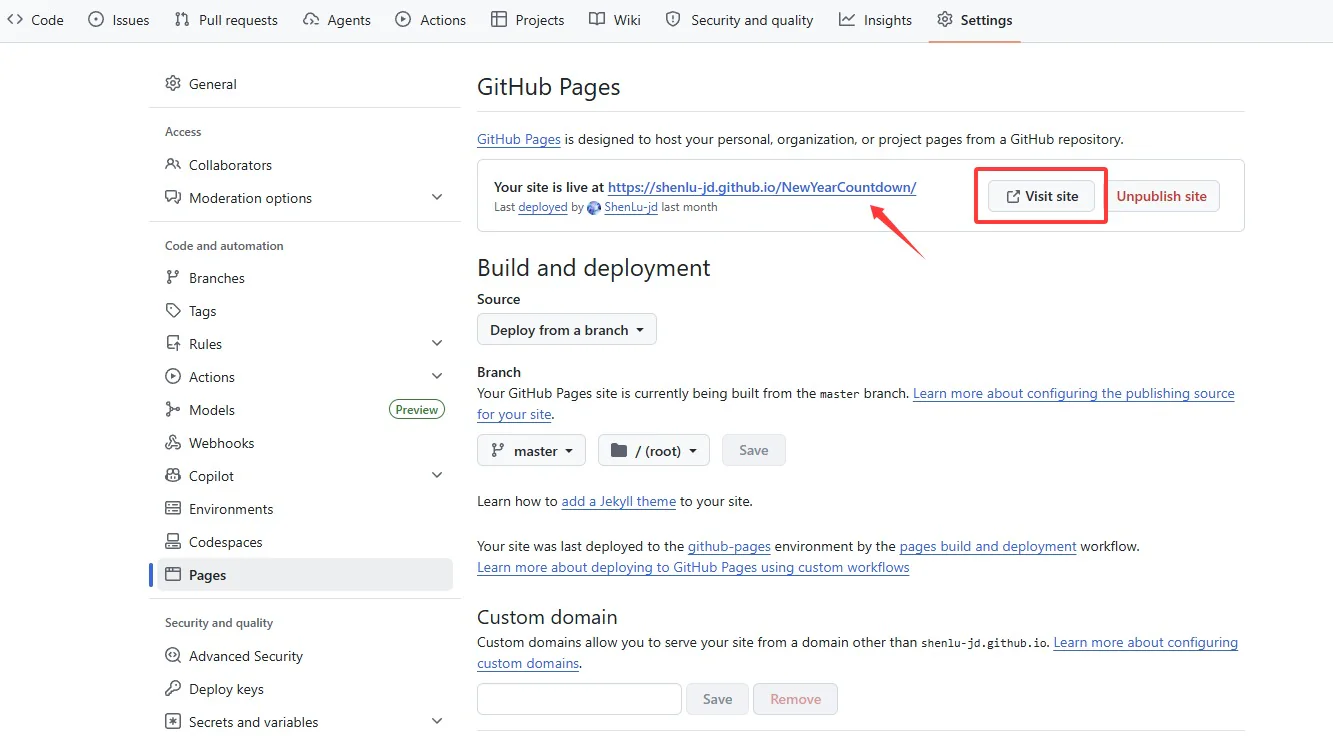Expand the Secrets and variables chevron
This screenshot has width=1333, height=743.
pos(437,722)
